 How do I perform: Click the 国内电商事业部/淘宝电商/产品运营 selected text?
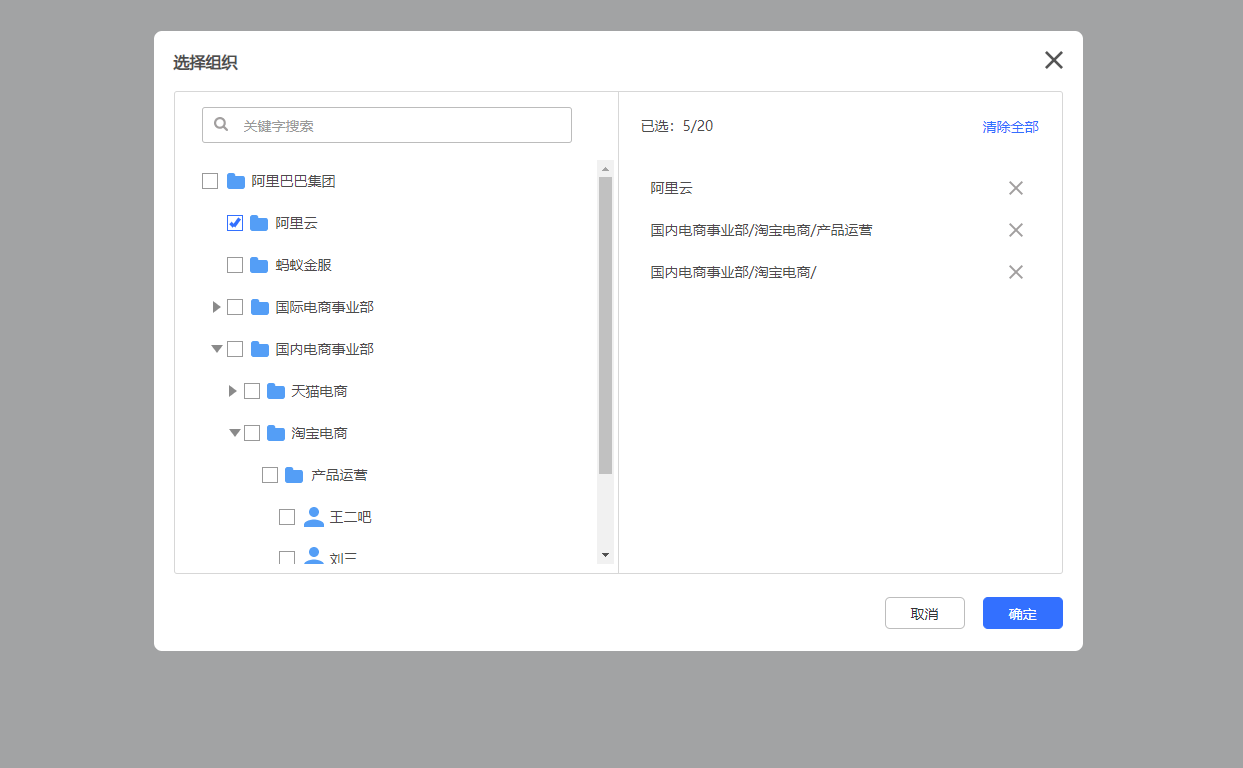click(x=761, y=230)
